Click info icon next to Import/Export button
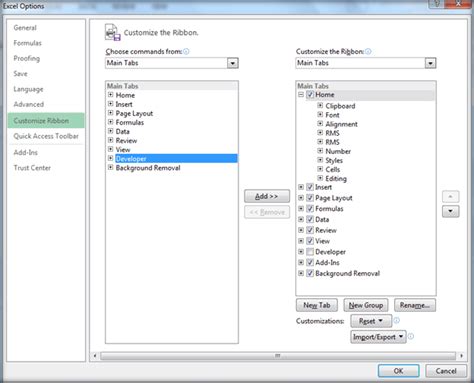 pos(411,336)
